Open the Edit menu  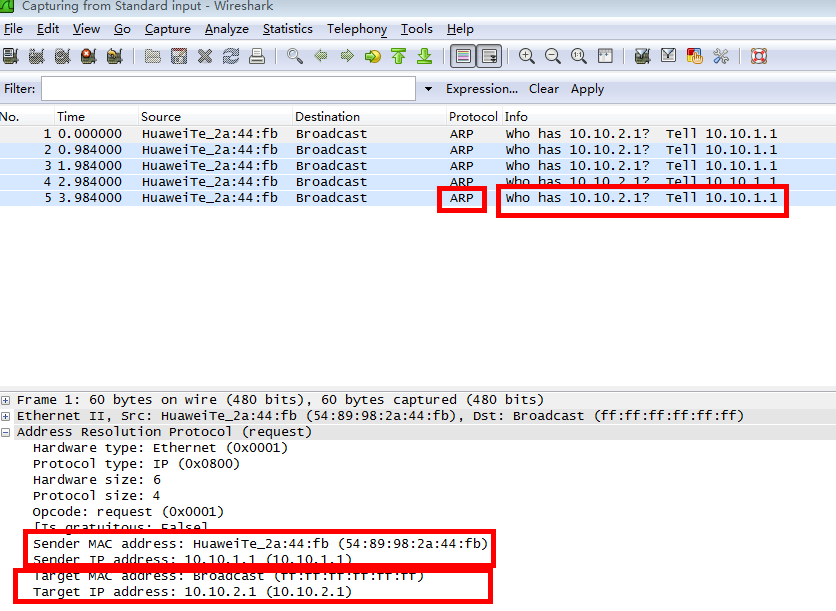tap(47, 29)
